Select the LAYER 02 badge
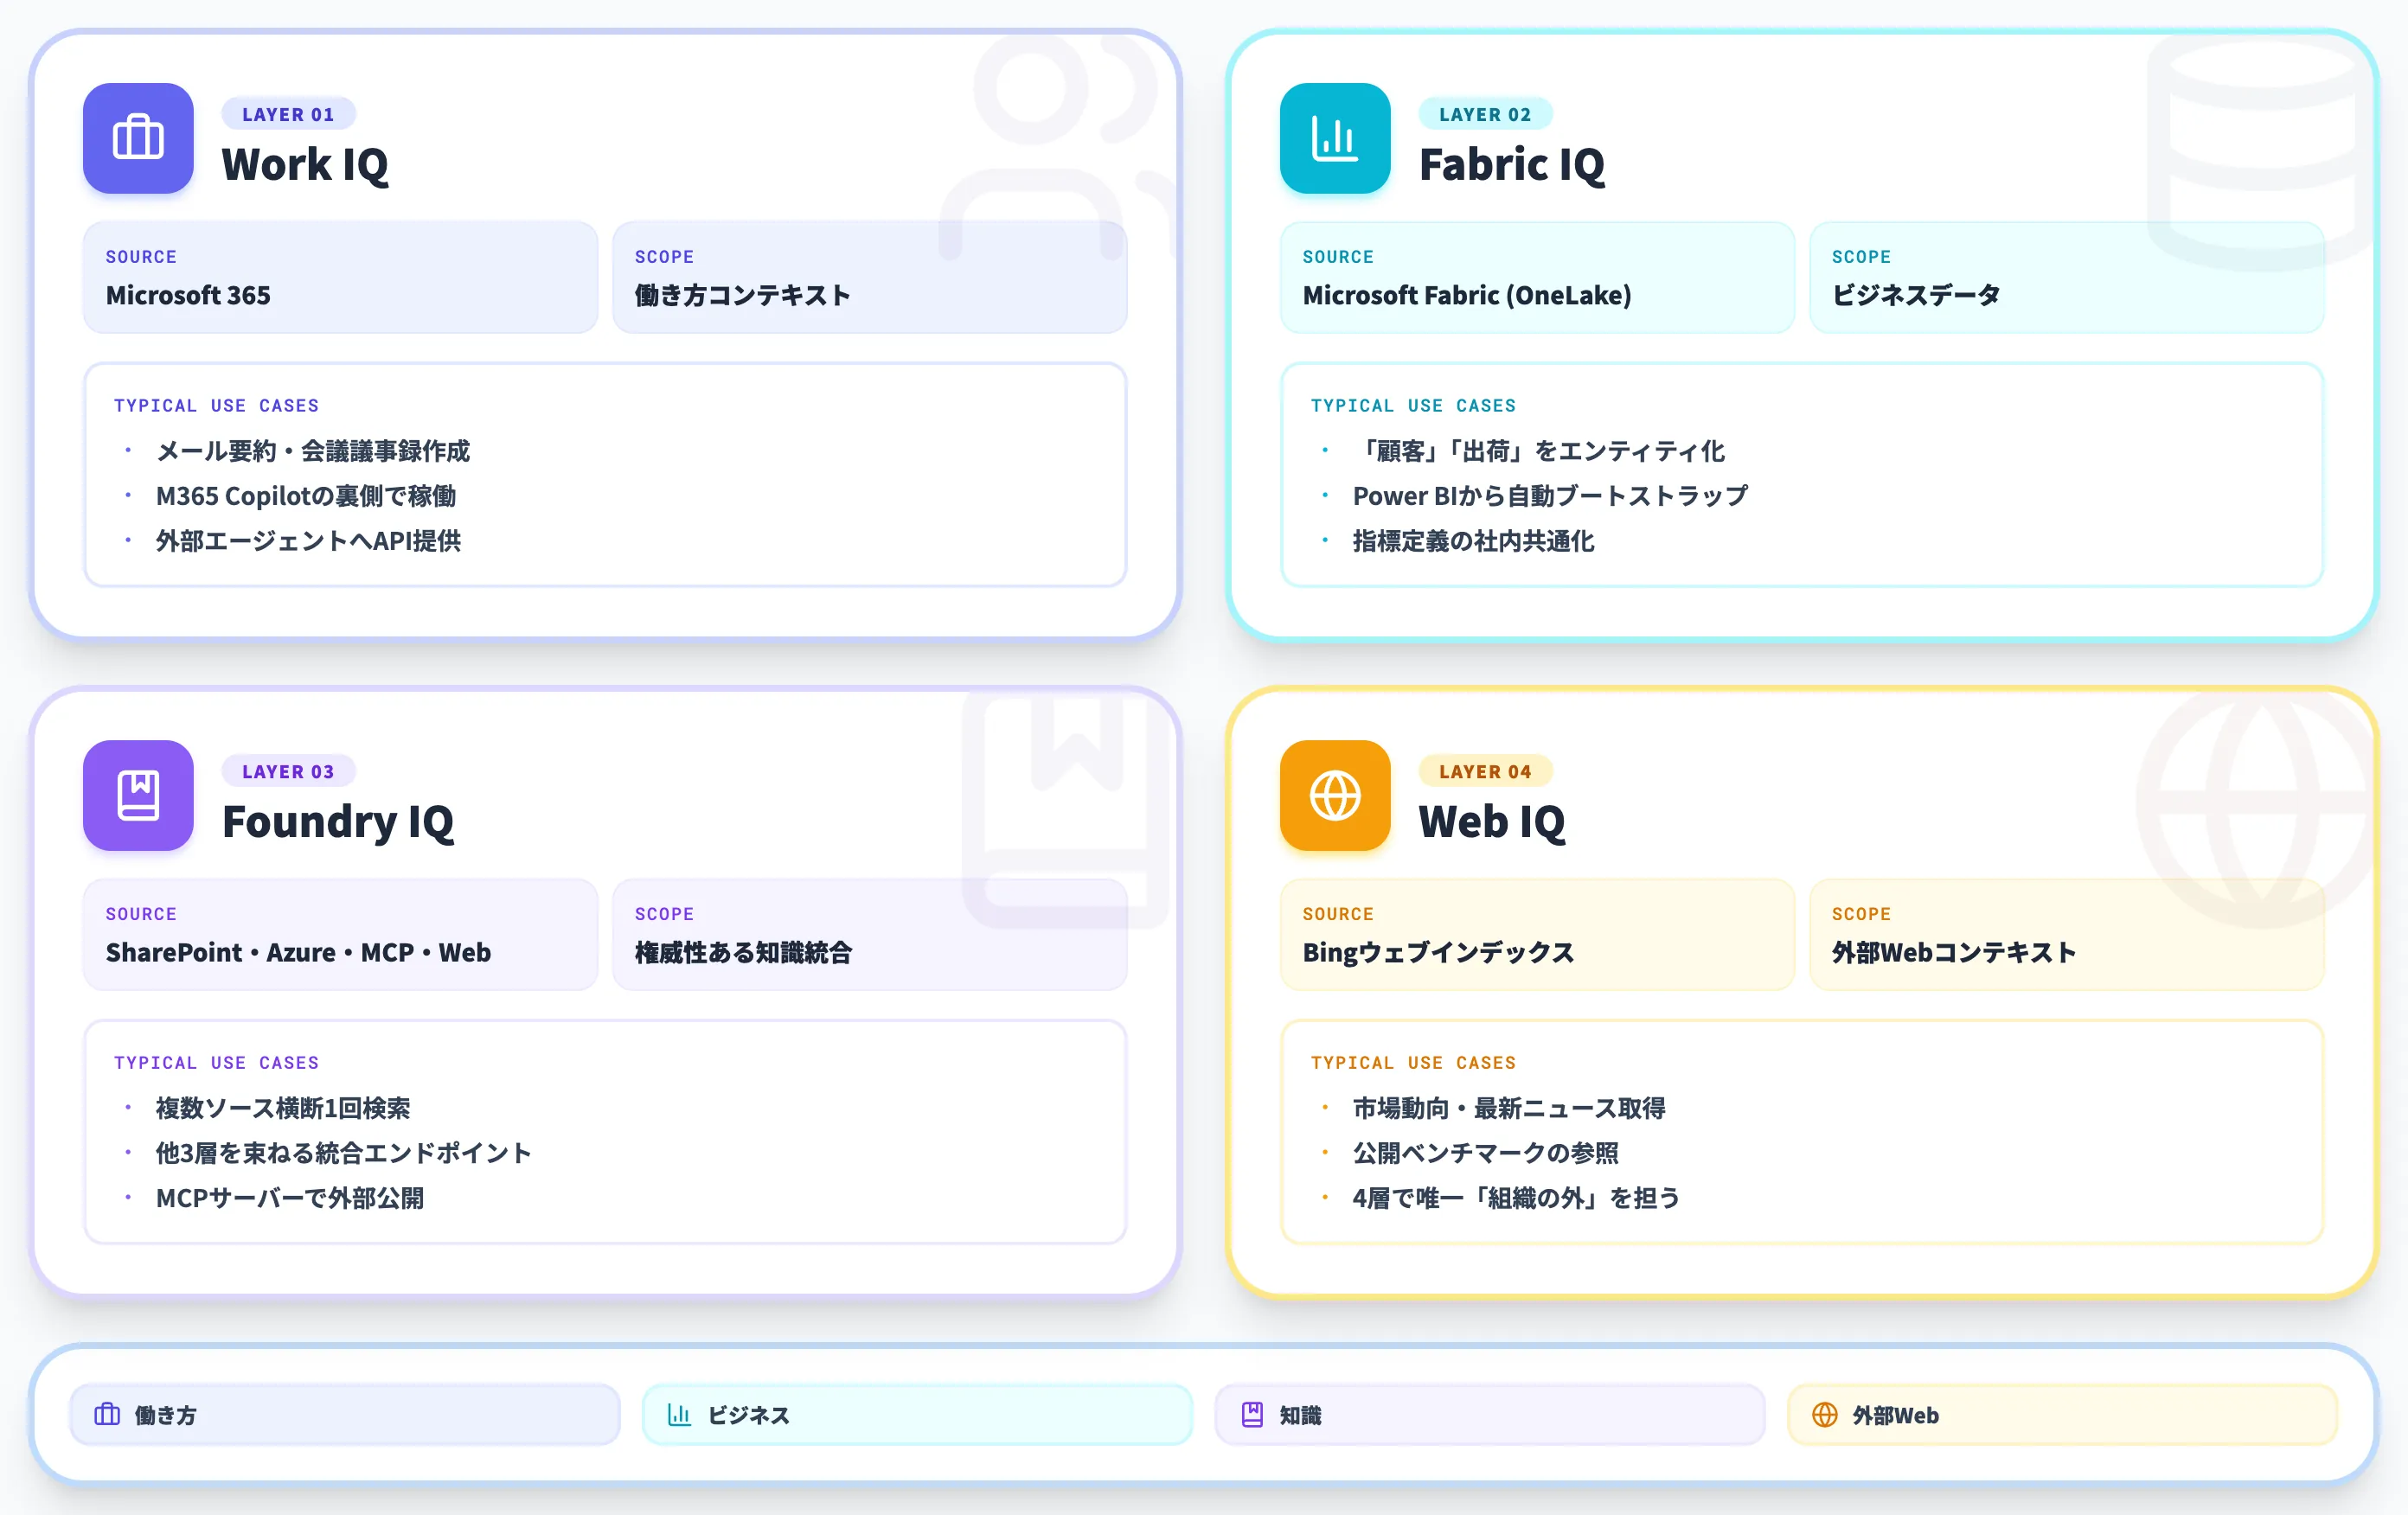Viewport: 2408px width, 1515px height. tap(1485, 114)
